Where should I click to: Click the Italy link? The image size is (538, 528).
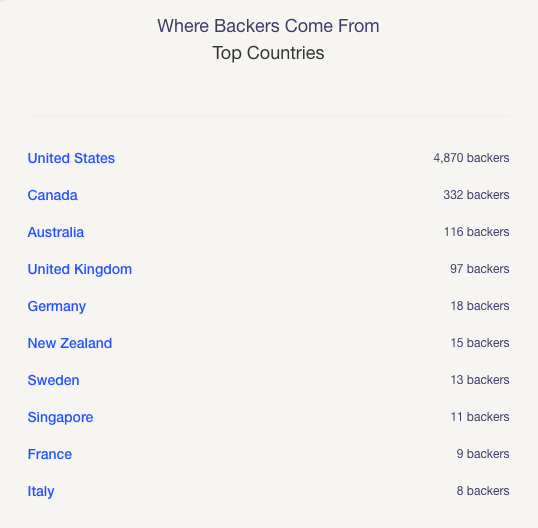point(41,492)
